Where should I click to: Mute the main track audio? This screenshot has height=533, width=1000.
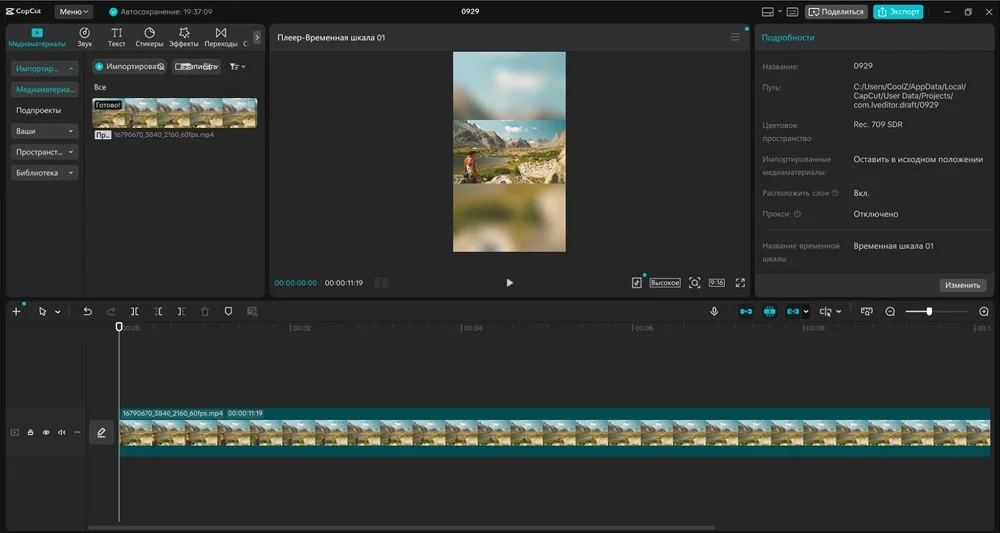tap(61, 432)
